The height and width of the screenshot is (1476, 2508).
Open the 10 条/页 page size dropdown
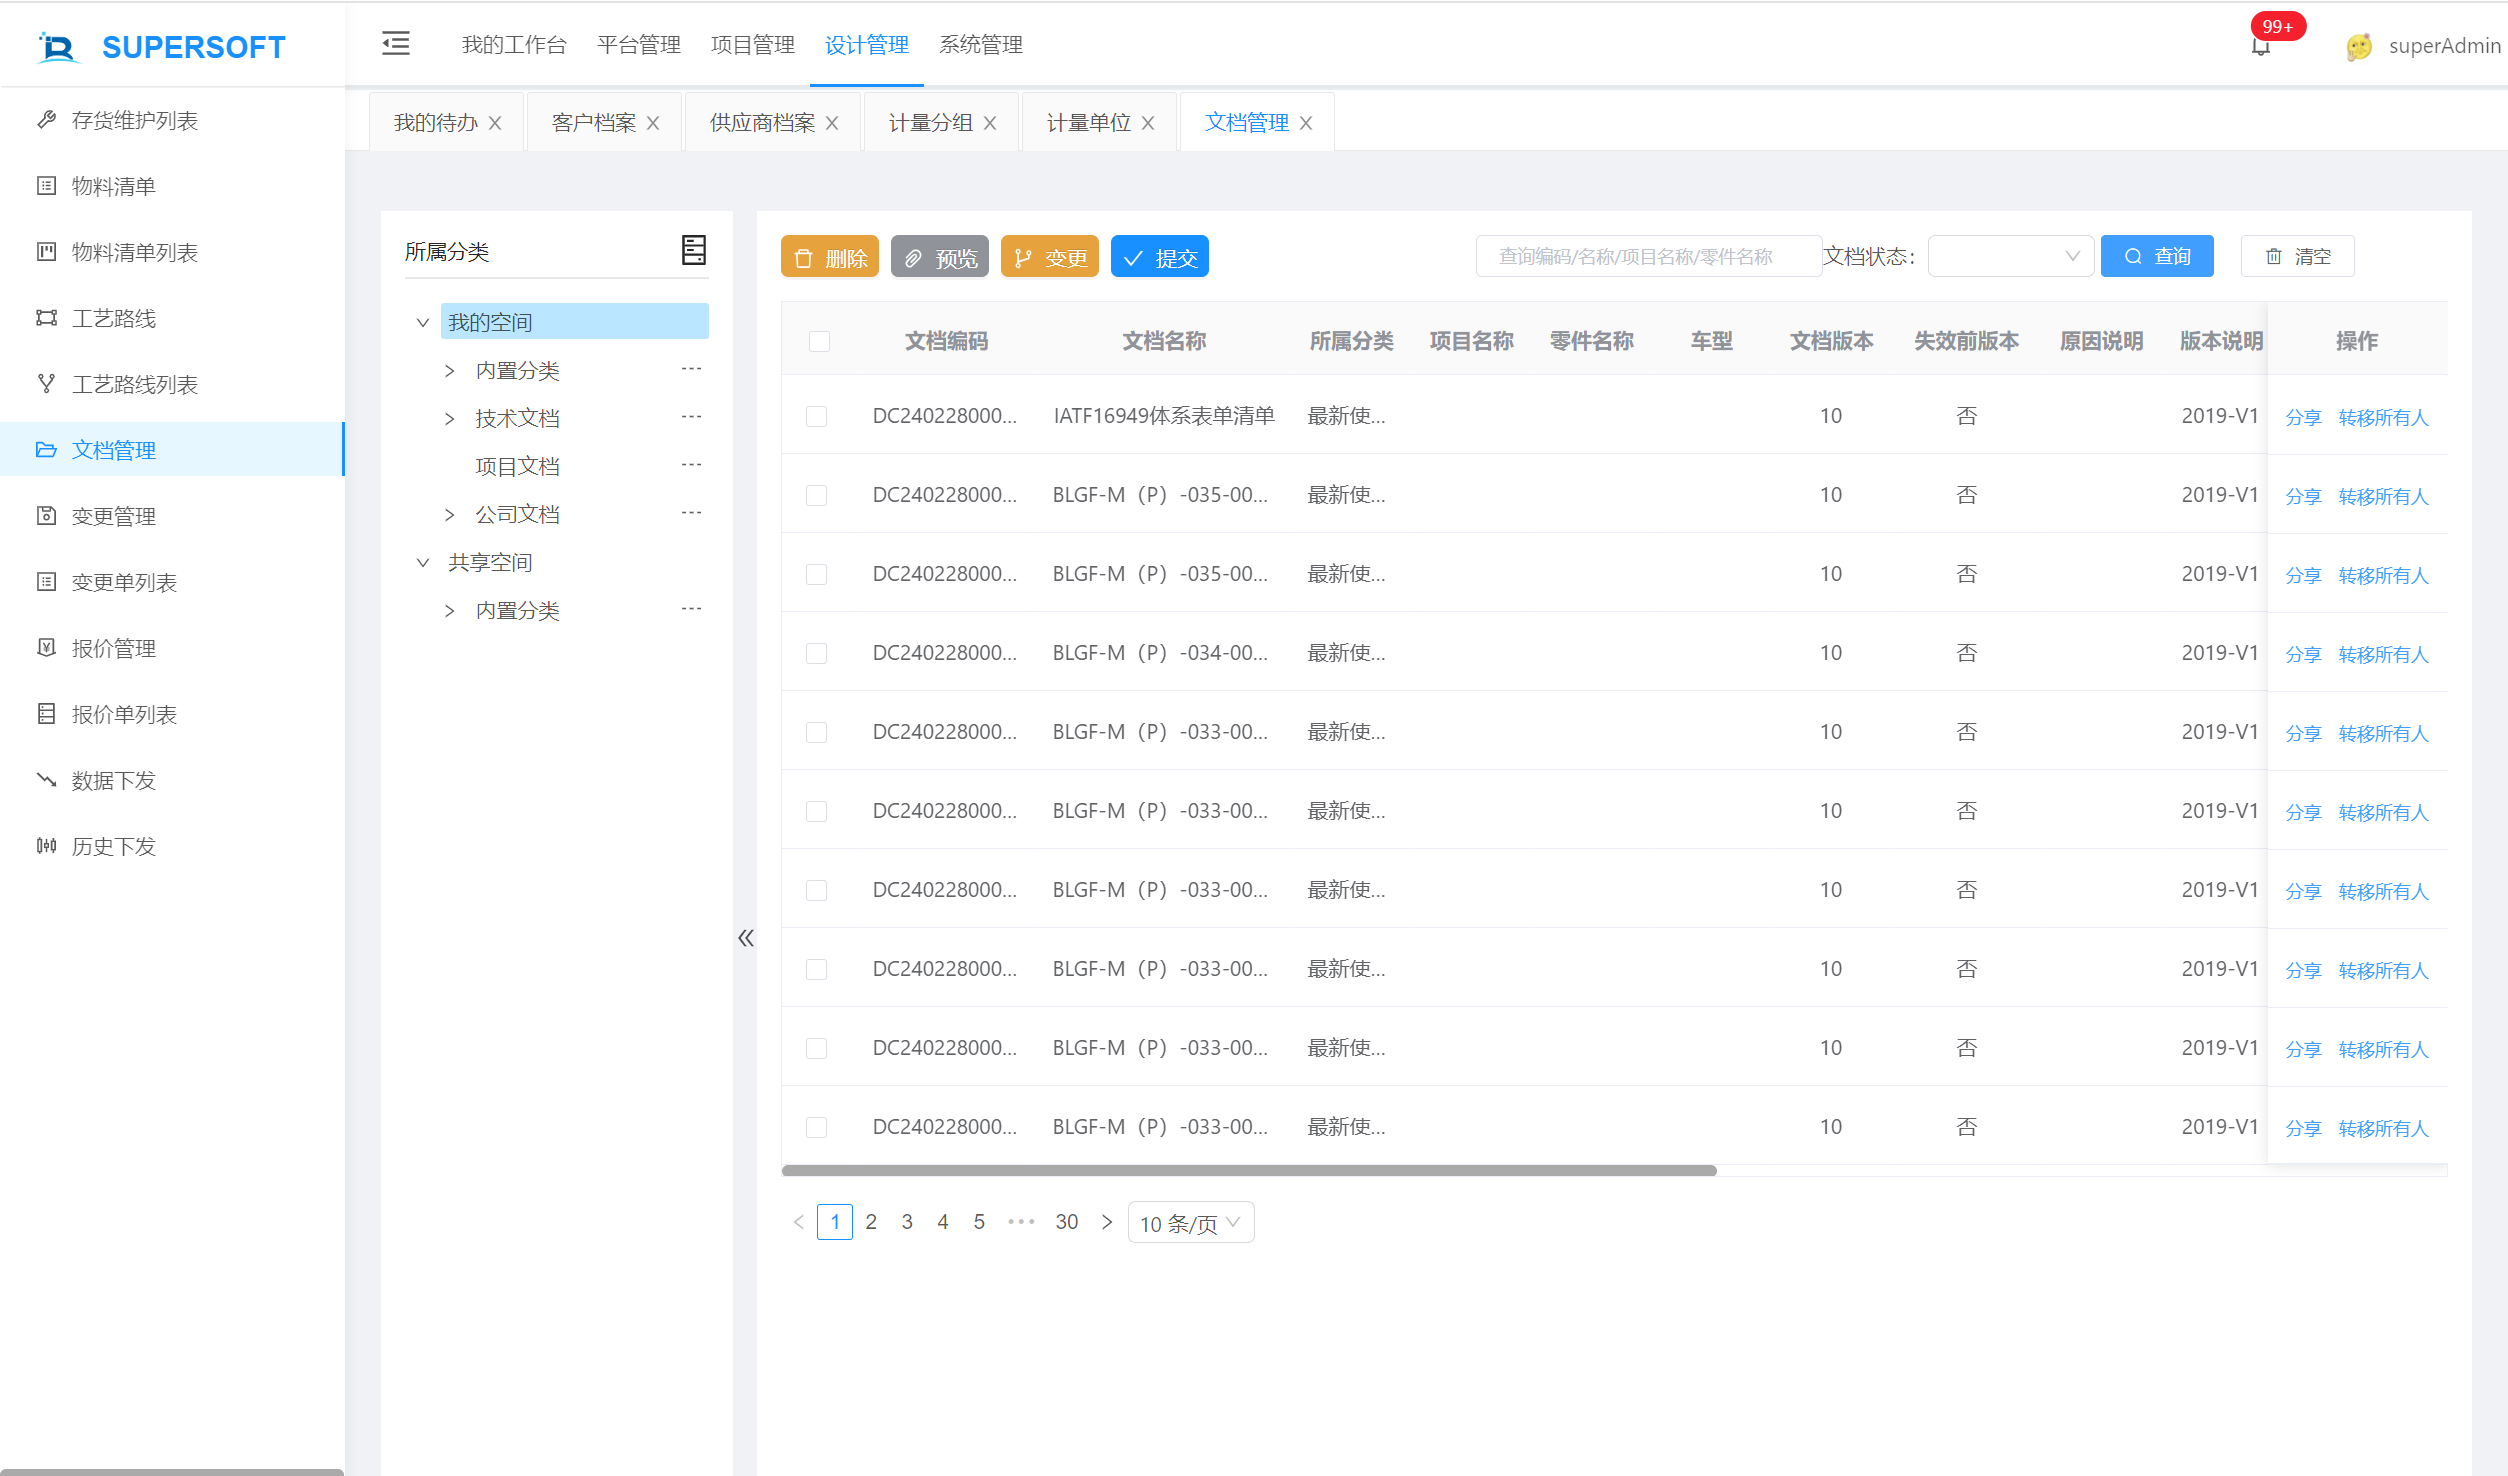pyautogui.click(x=1190, y=1222)
